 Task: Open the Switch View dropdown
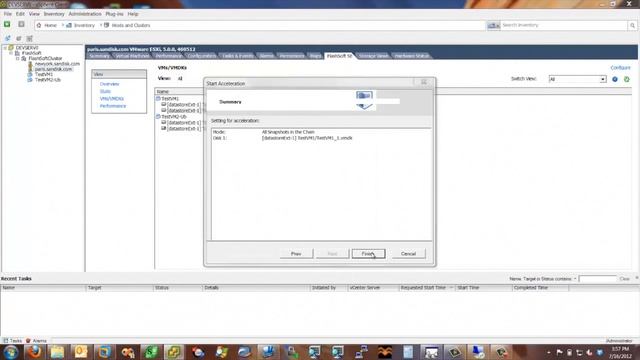tap(602, 79)
